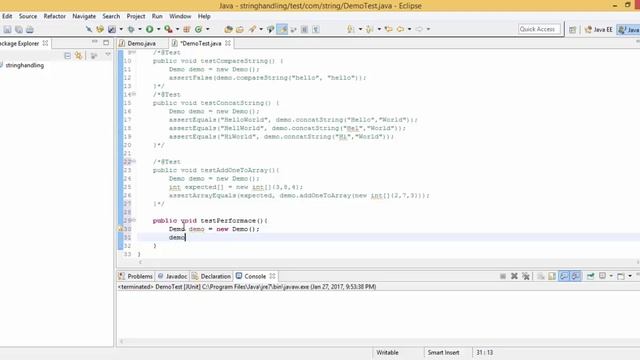Click the Save All toolbar icon

(19, 29)
